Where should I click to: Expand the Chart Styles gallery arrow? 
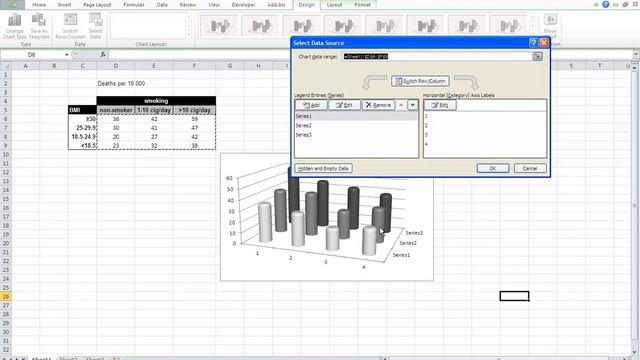click(x=532, y=35)
